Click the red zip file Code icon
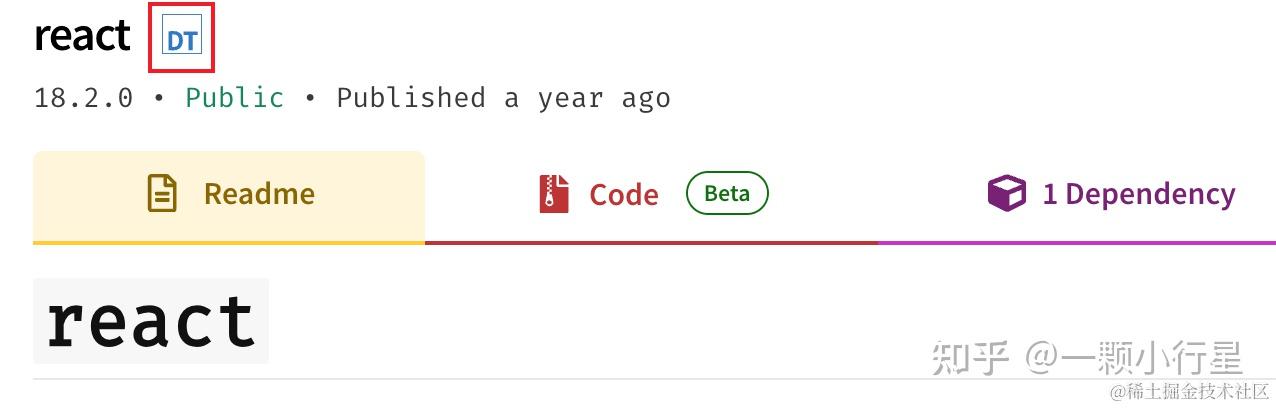Image resolution: width=1276 pixels, height=408 pixels. (554, 194)
